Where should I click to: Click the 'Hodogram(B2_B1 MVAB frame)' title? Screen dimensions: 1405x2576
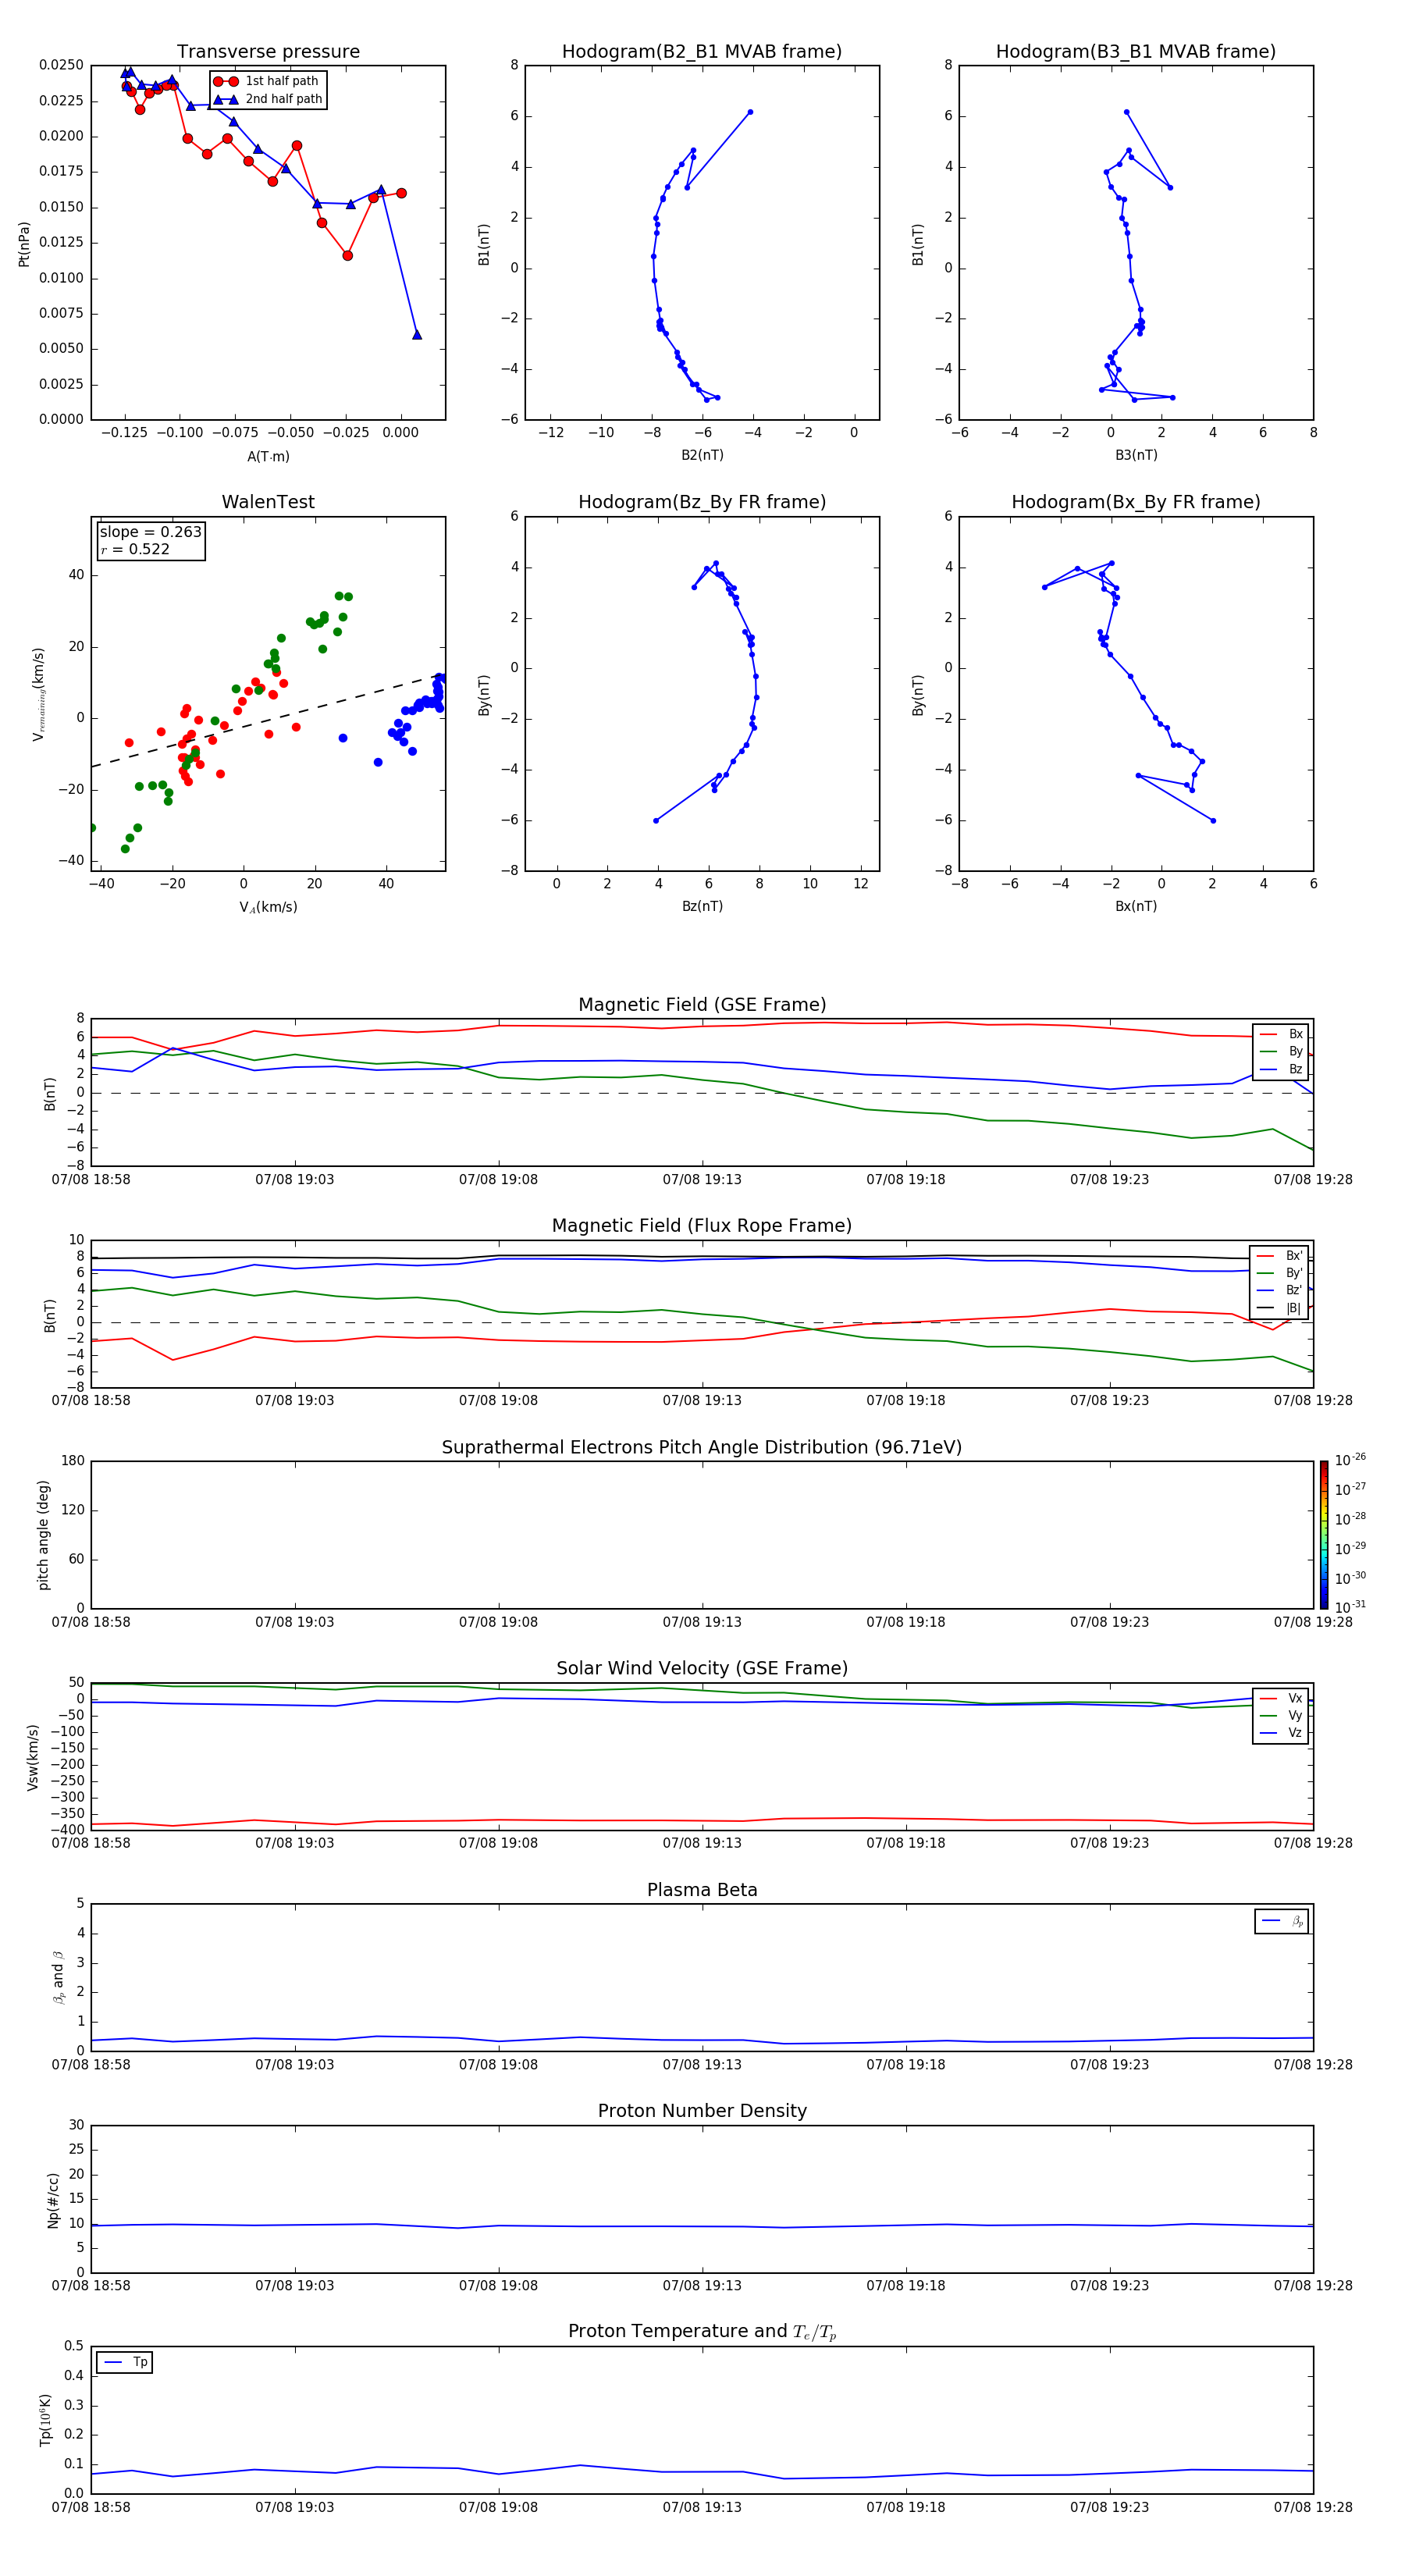(x=702, y=52)
